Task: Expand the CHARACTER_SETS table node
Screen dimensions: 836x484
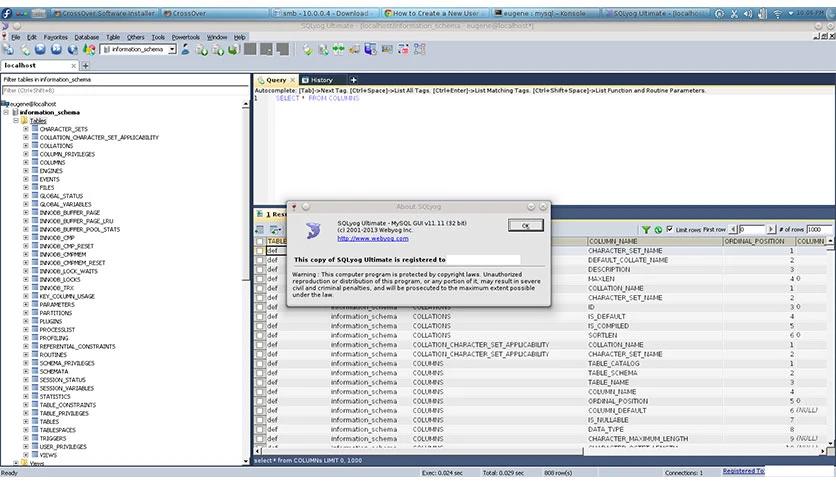Action: 26,129
